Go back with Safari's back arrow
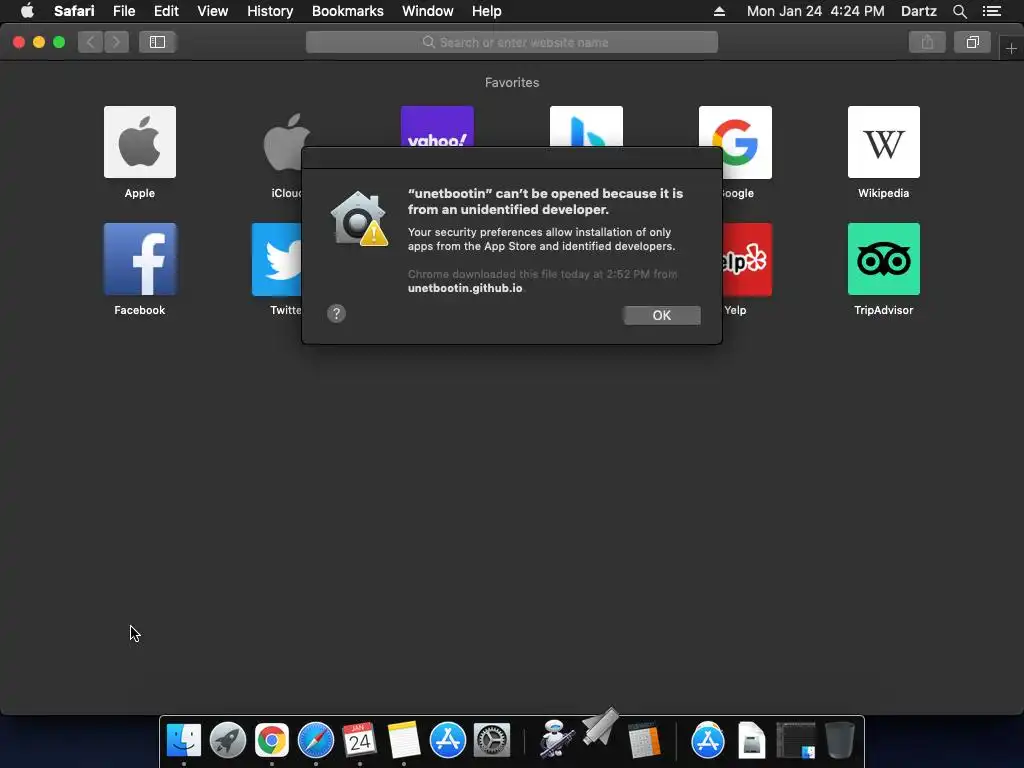This screenshot has width=1024, height=768. 90,42
